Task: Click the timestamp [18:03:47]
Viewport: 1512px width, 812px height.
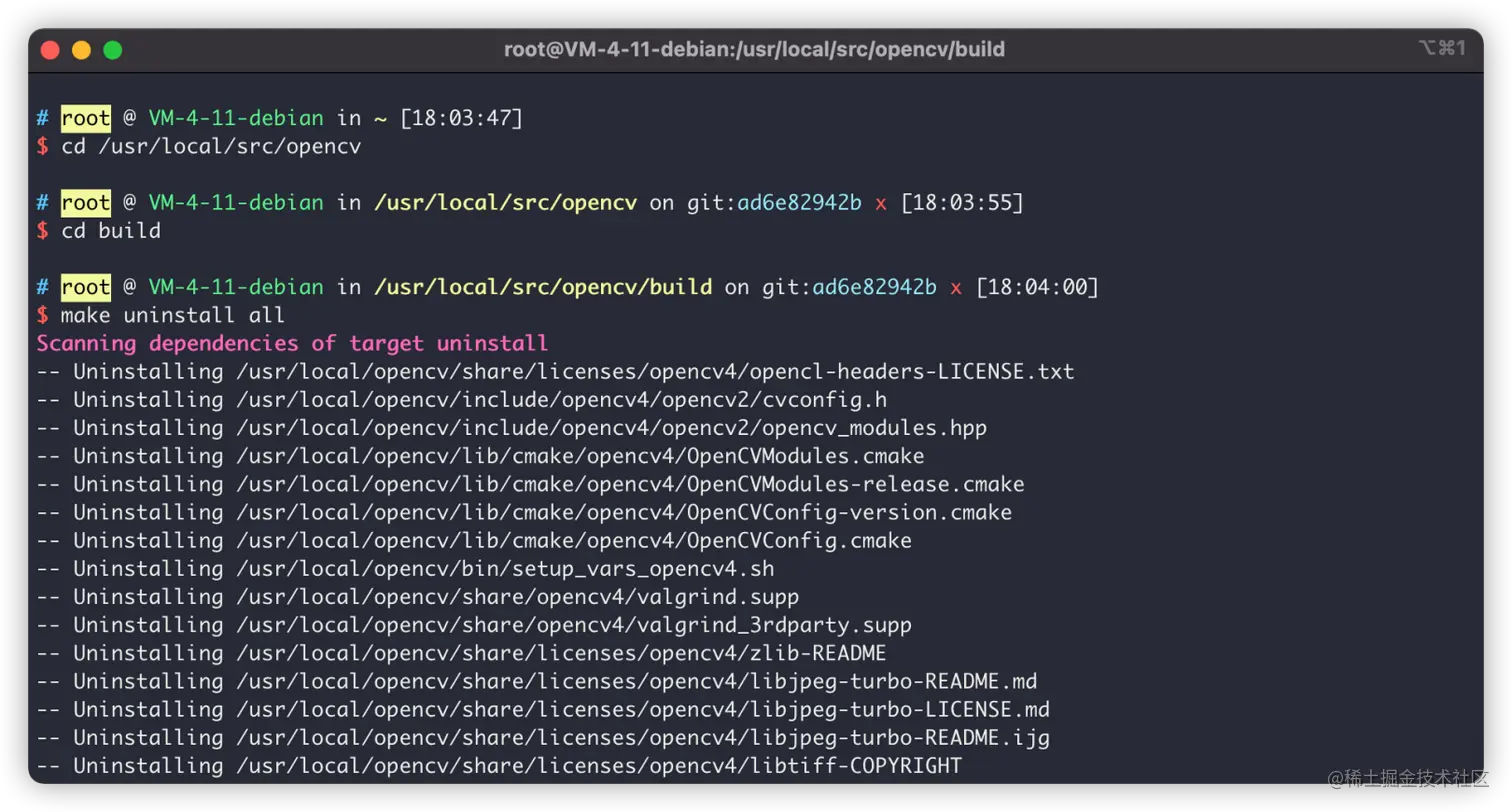Action: [x=461, y=118]
